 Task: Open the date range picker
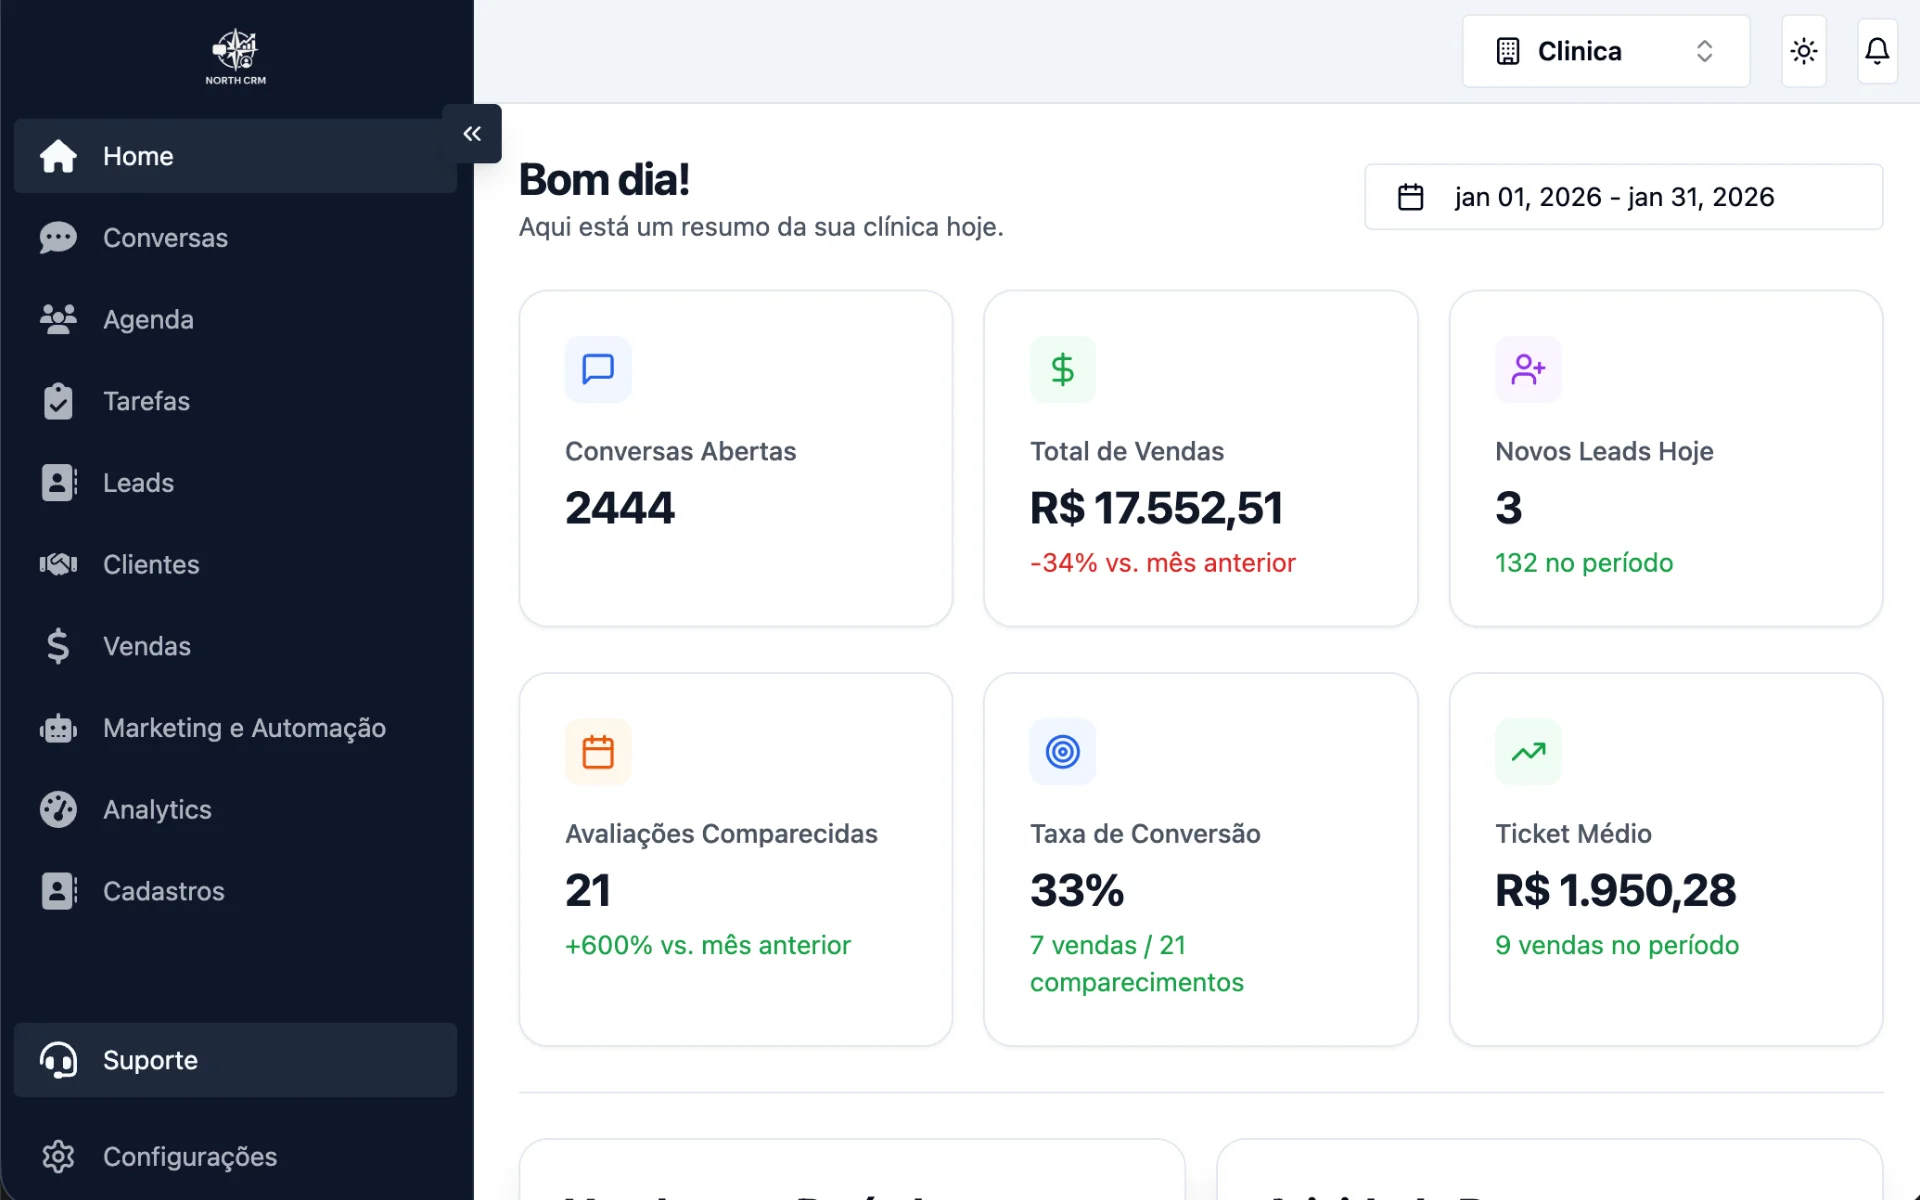click(x=1622, y=197)
